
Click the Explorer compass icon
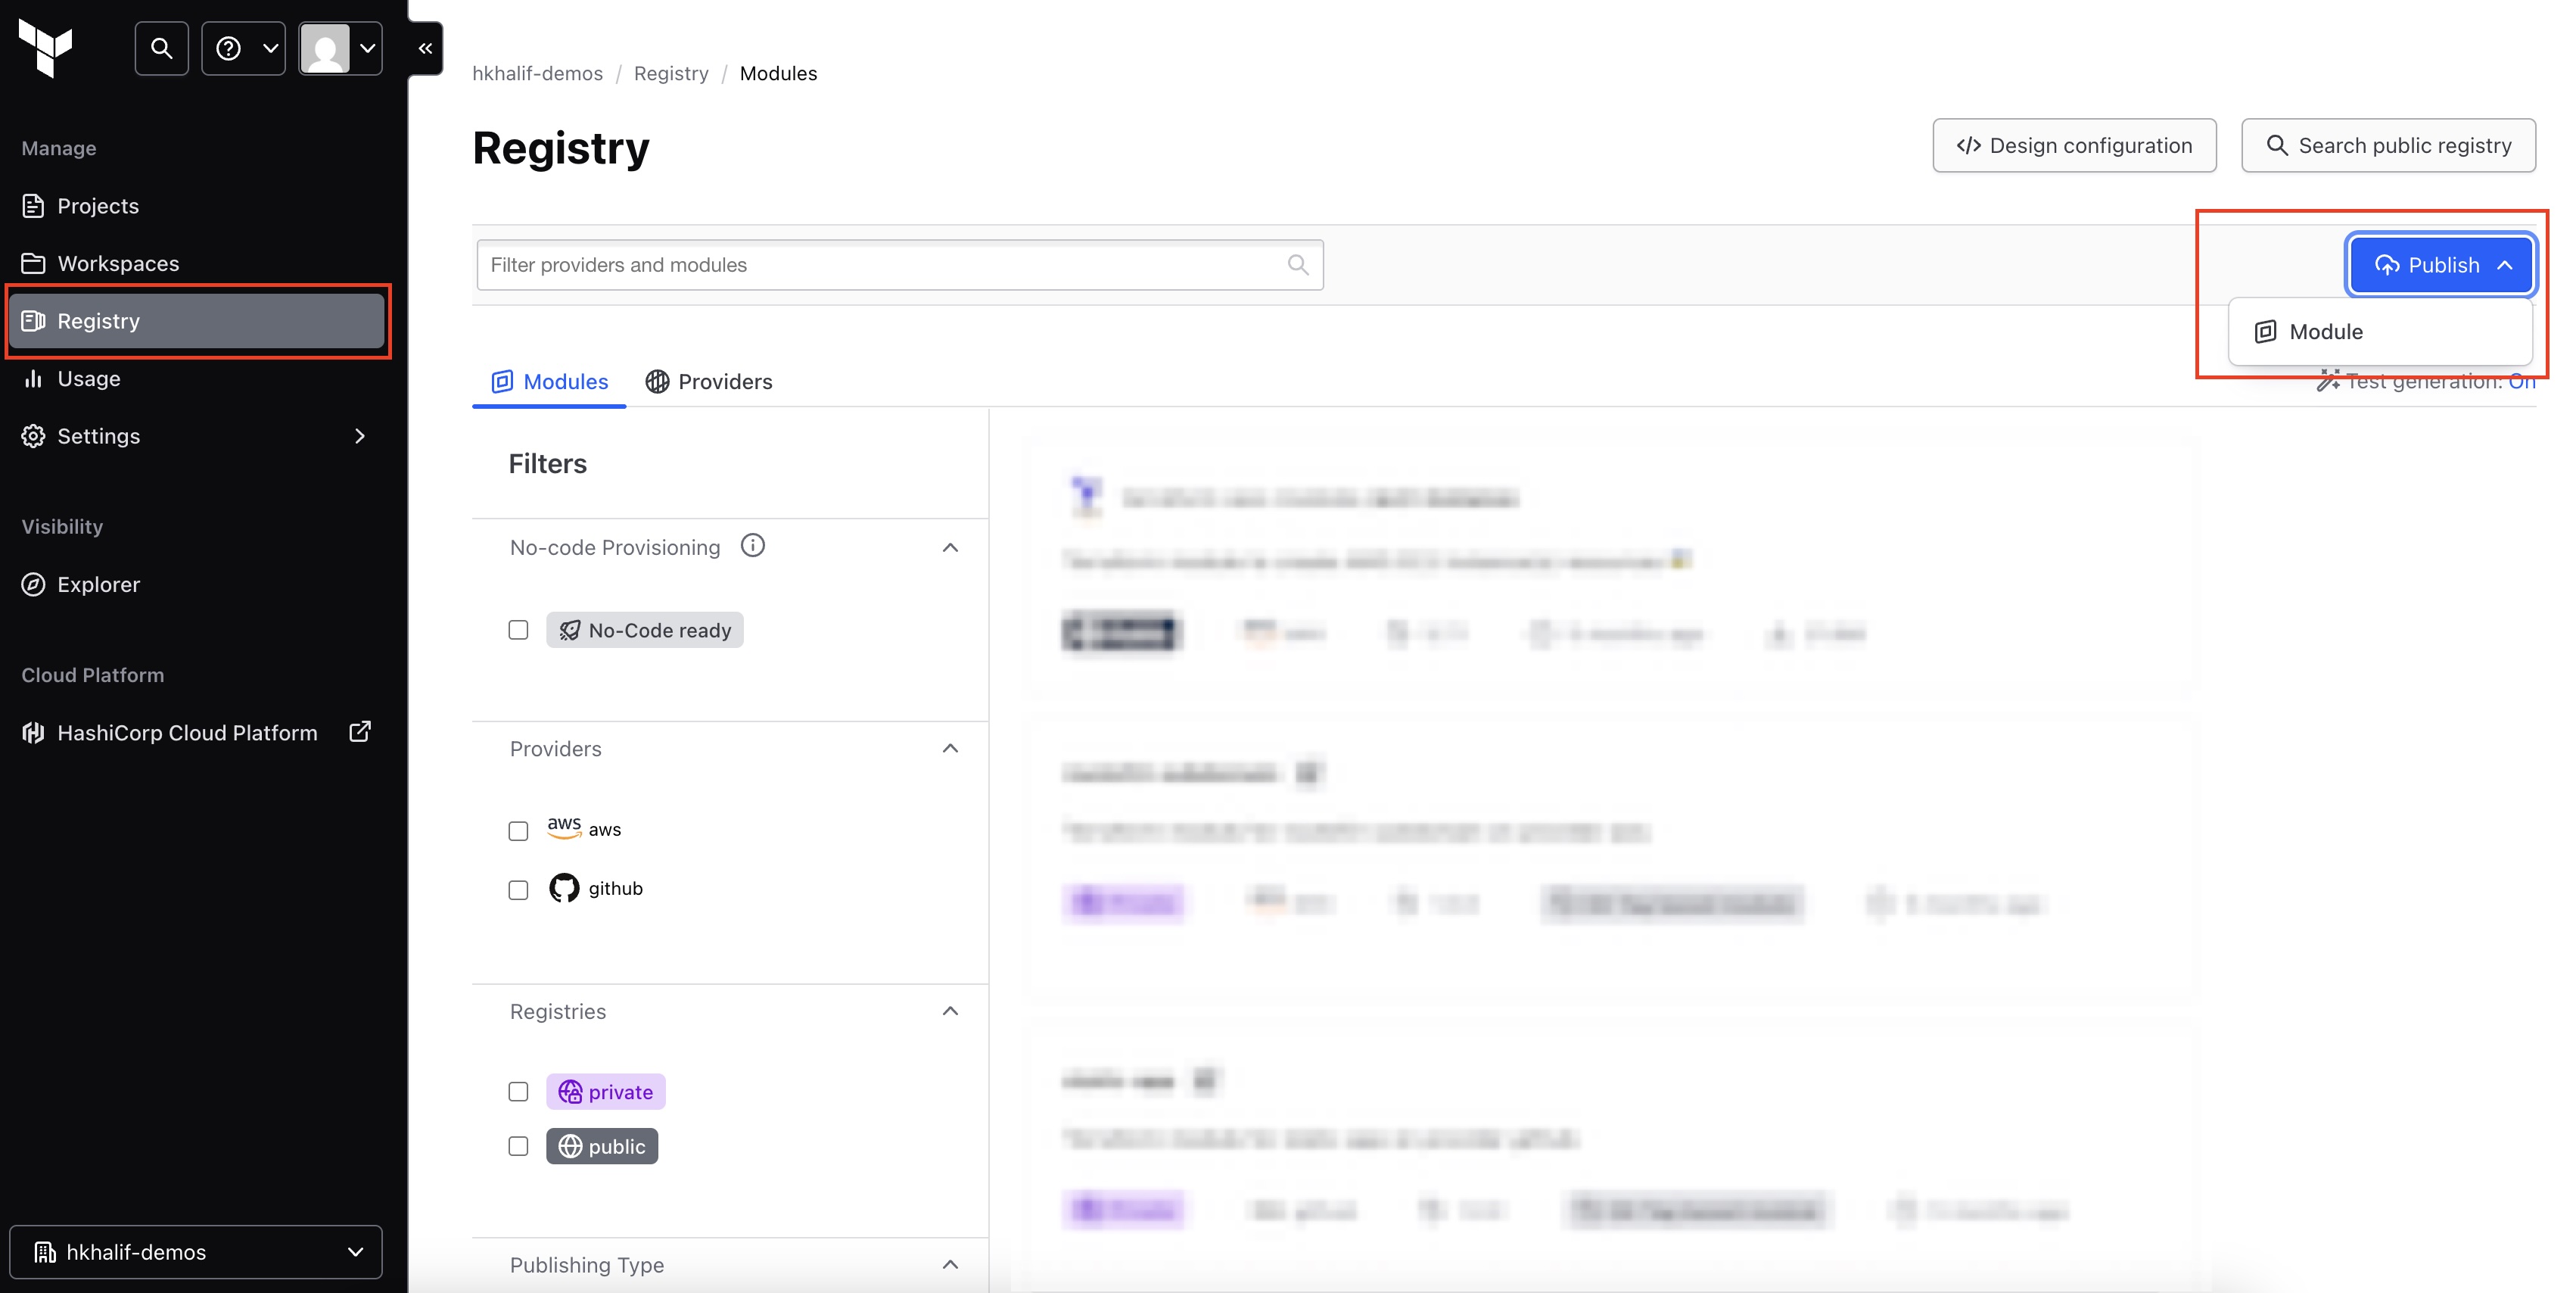(x=33, y=585)
